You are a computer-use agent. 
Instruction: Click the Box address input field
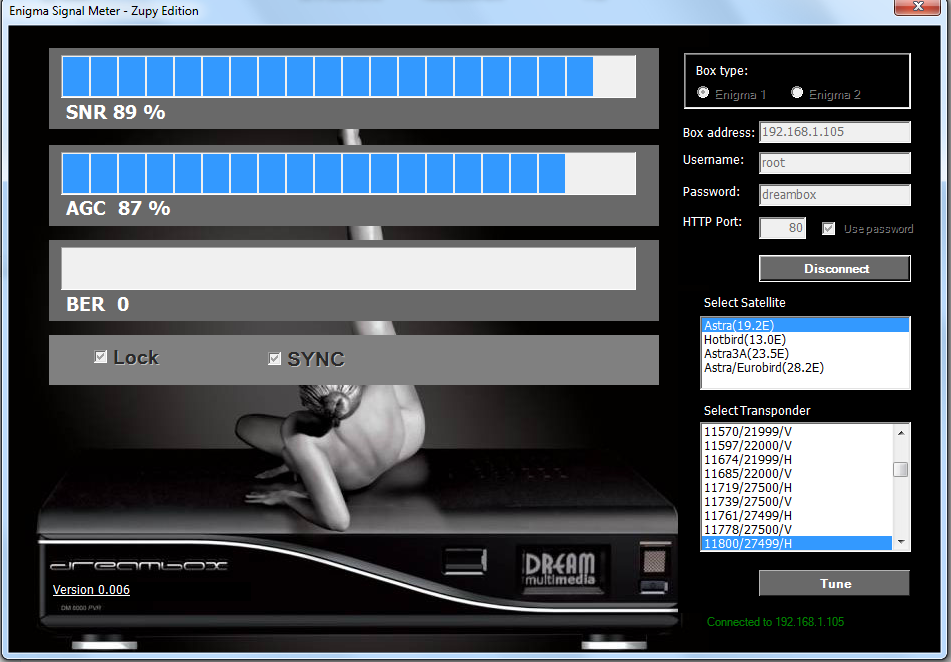click(835, 132)
